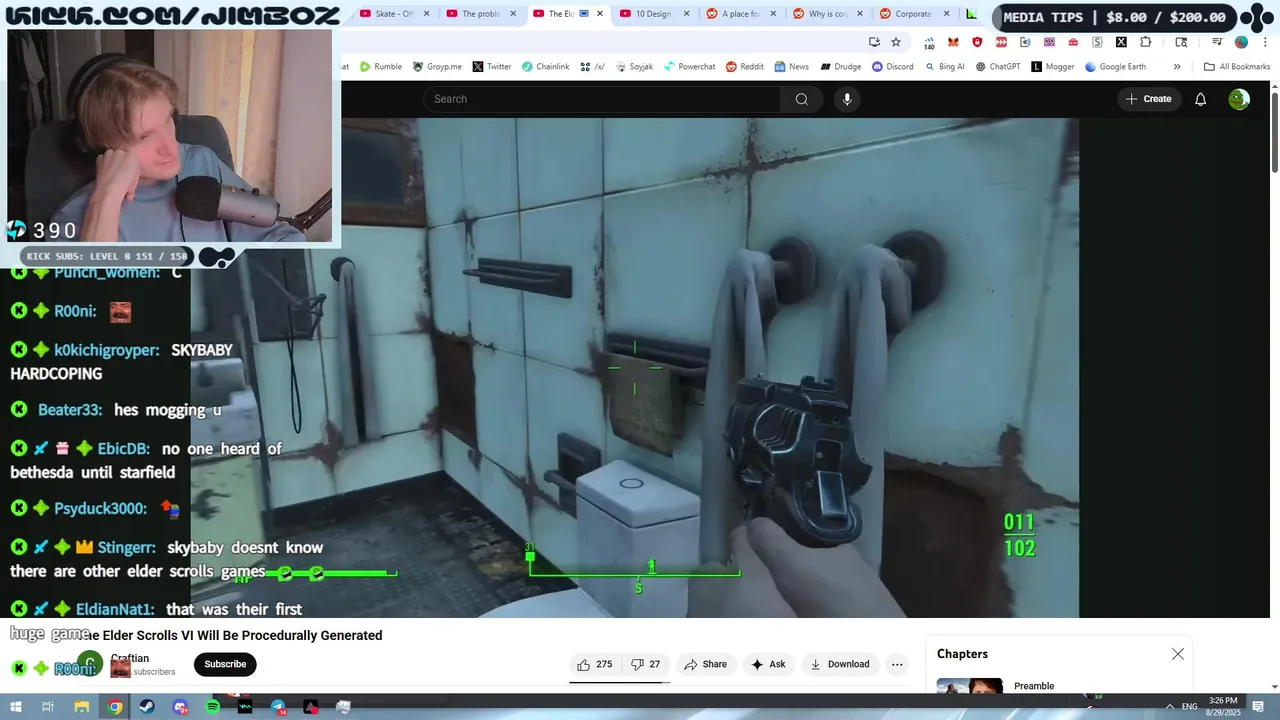This screenshot has width=1280, height=720.
Task: Open Steam from the taskbar
Action: (147, 707)
